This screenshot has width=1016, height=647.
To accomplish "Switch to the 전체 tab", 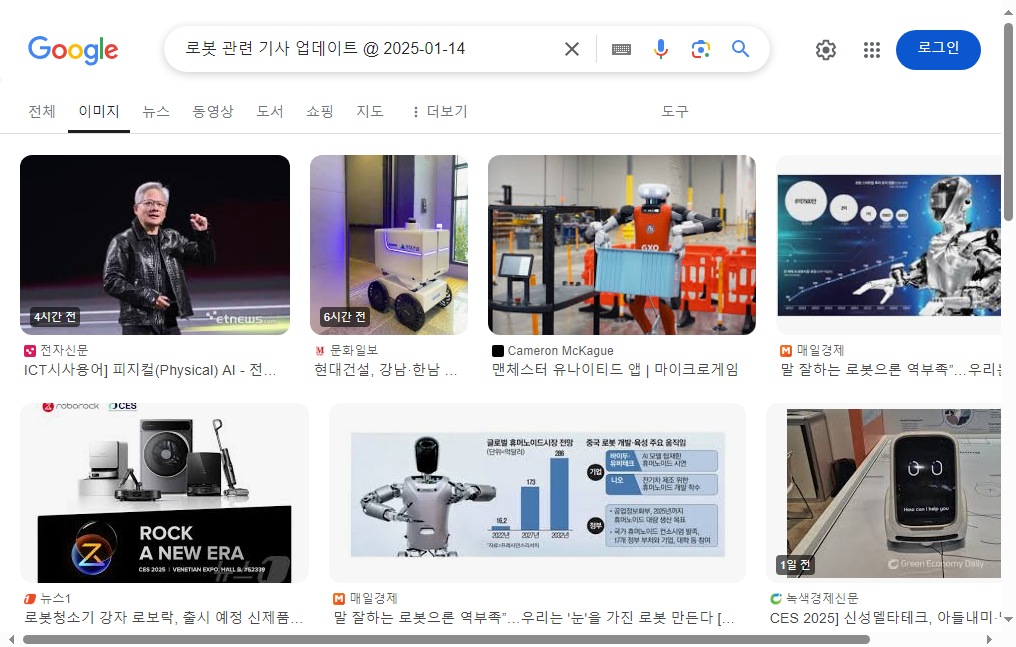I will (42, 111).
